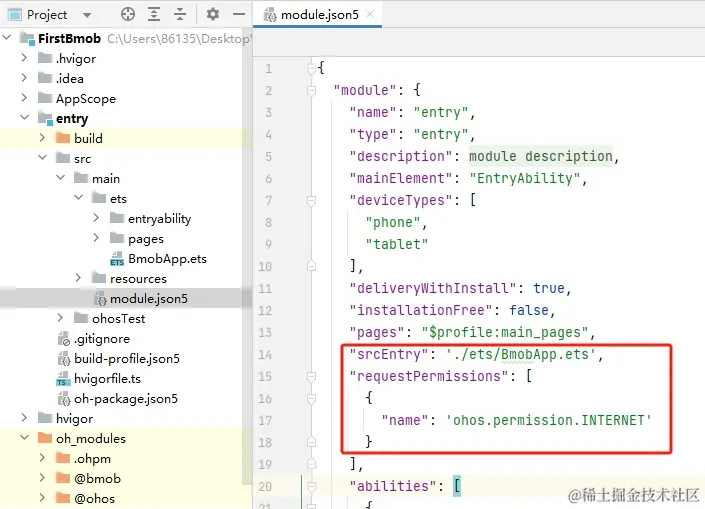Expand the AppScope folder
Viewport: 705px width, 509px height.
pyautogui.click(x=24, y=98)
